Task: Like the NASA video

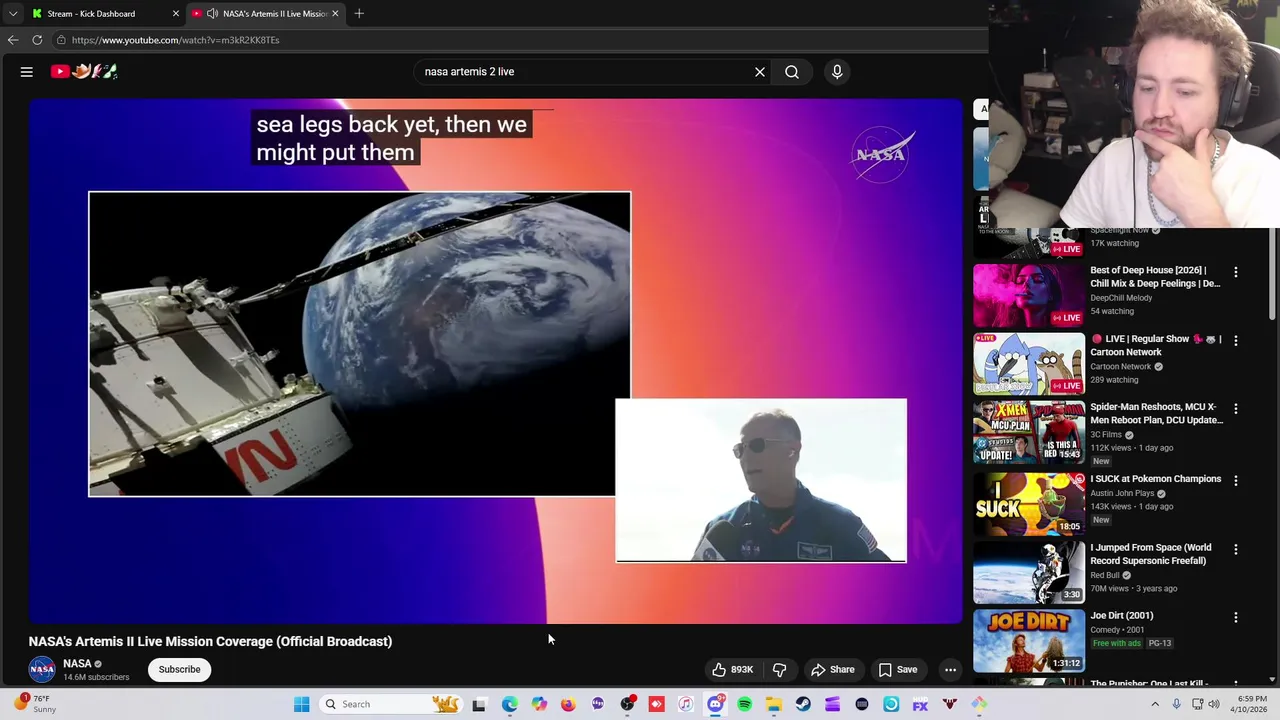Action: point(732,670)
